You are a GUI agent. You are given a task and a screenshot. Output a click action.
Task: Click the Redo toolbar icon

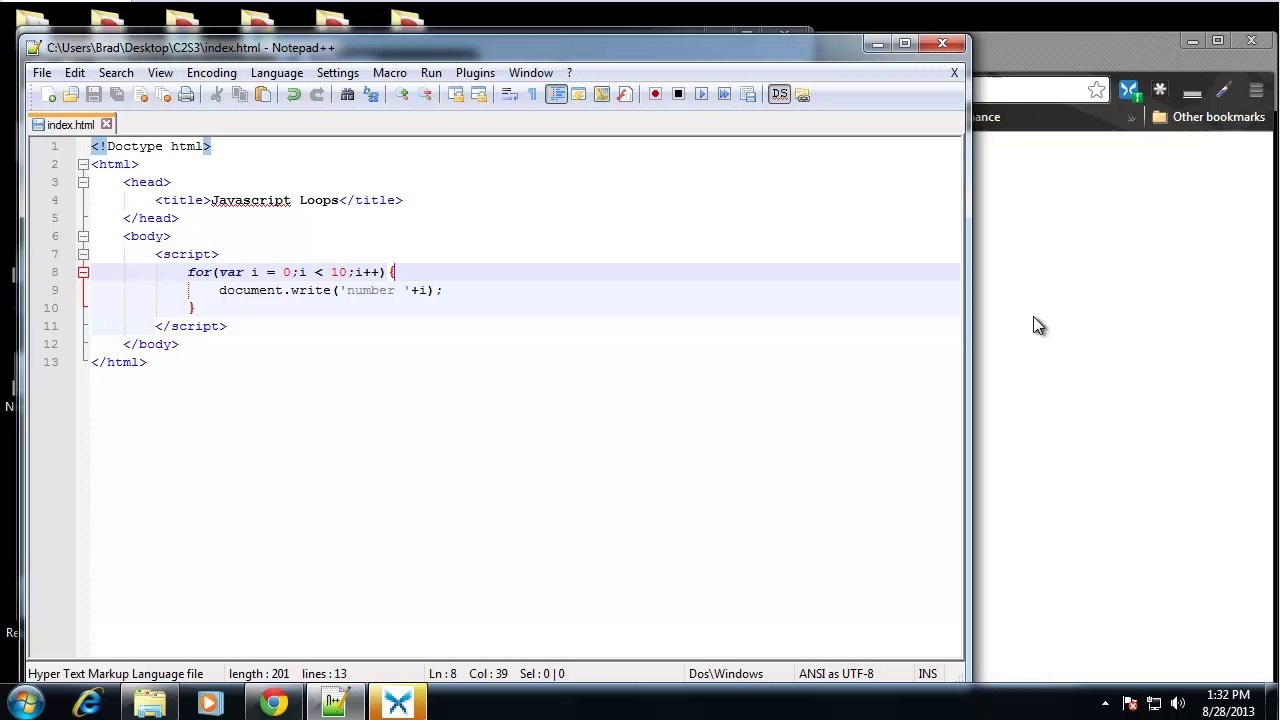pos(316,94)
